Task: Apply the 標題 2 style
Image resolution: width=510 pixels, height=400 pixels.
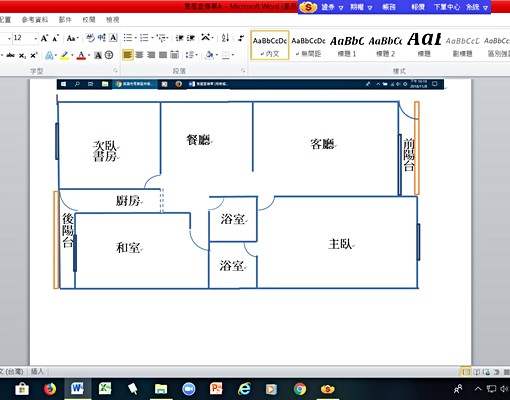Action: tap(385, 45)
